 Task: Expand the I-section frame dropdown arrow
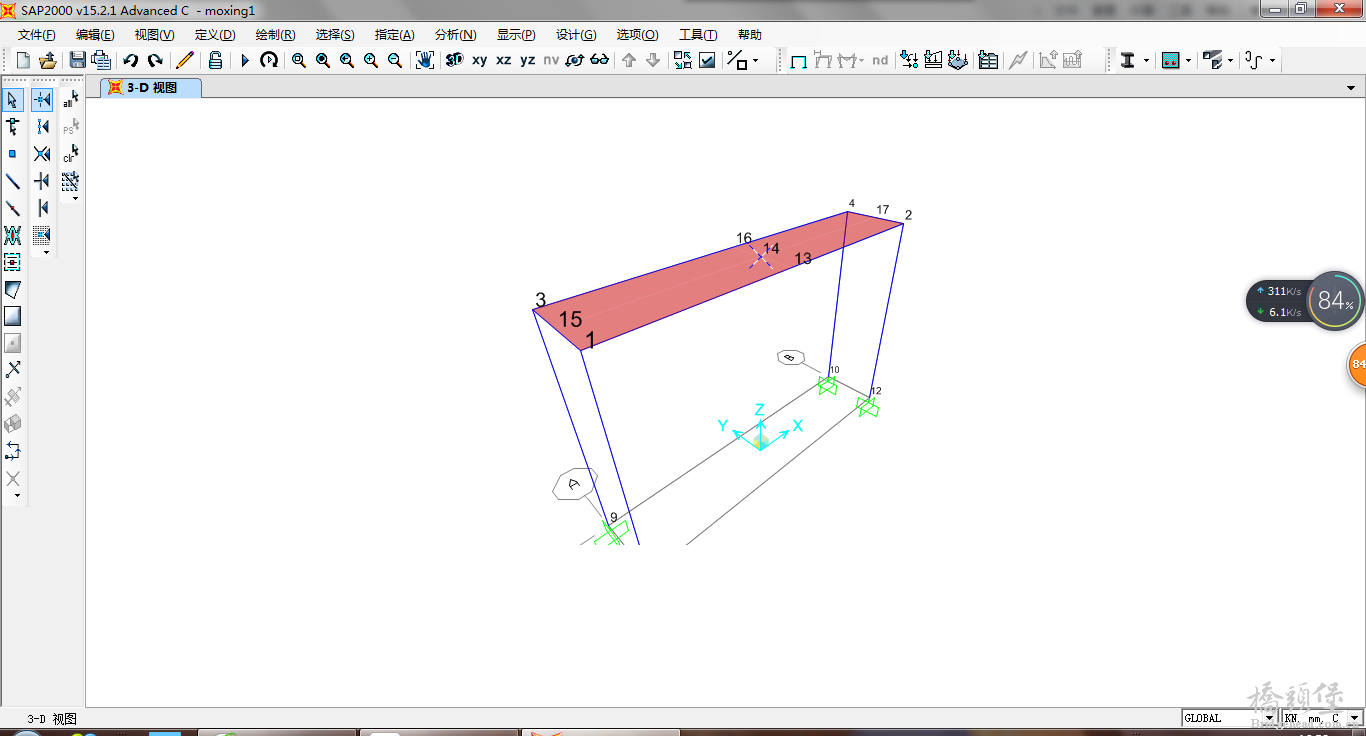[x=1146, y=61]
